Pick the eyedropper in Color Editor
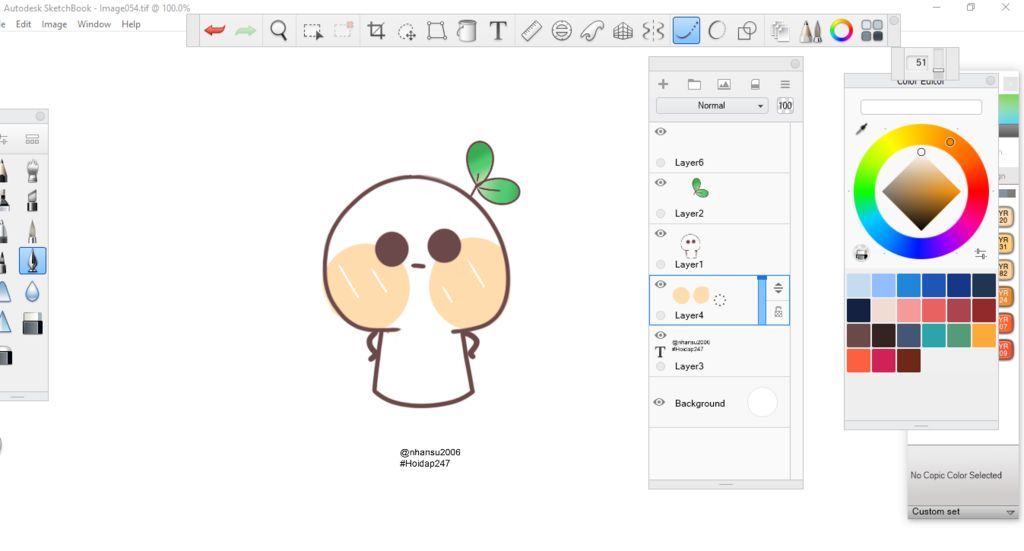Image resolution: width=1024 pixels, height=551 pixels. [861, 129]
